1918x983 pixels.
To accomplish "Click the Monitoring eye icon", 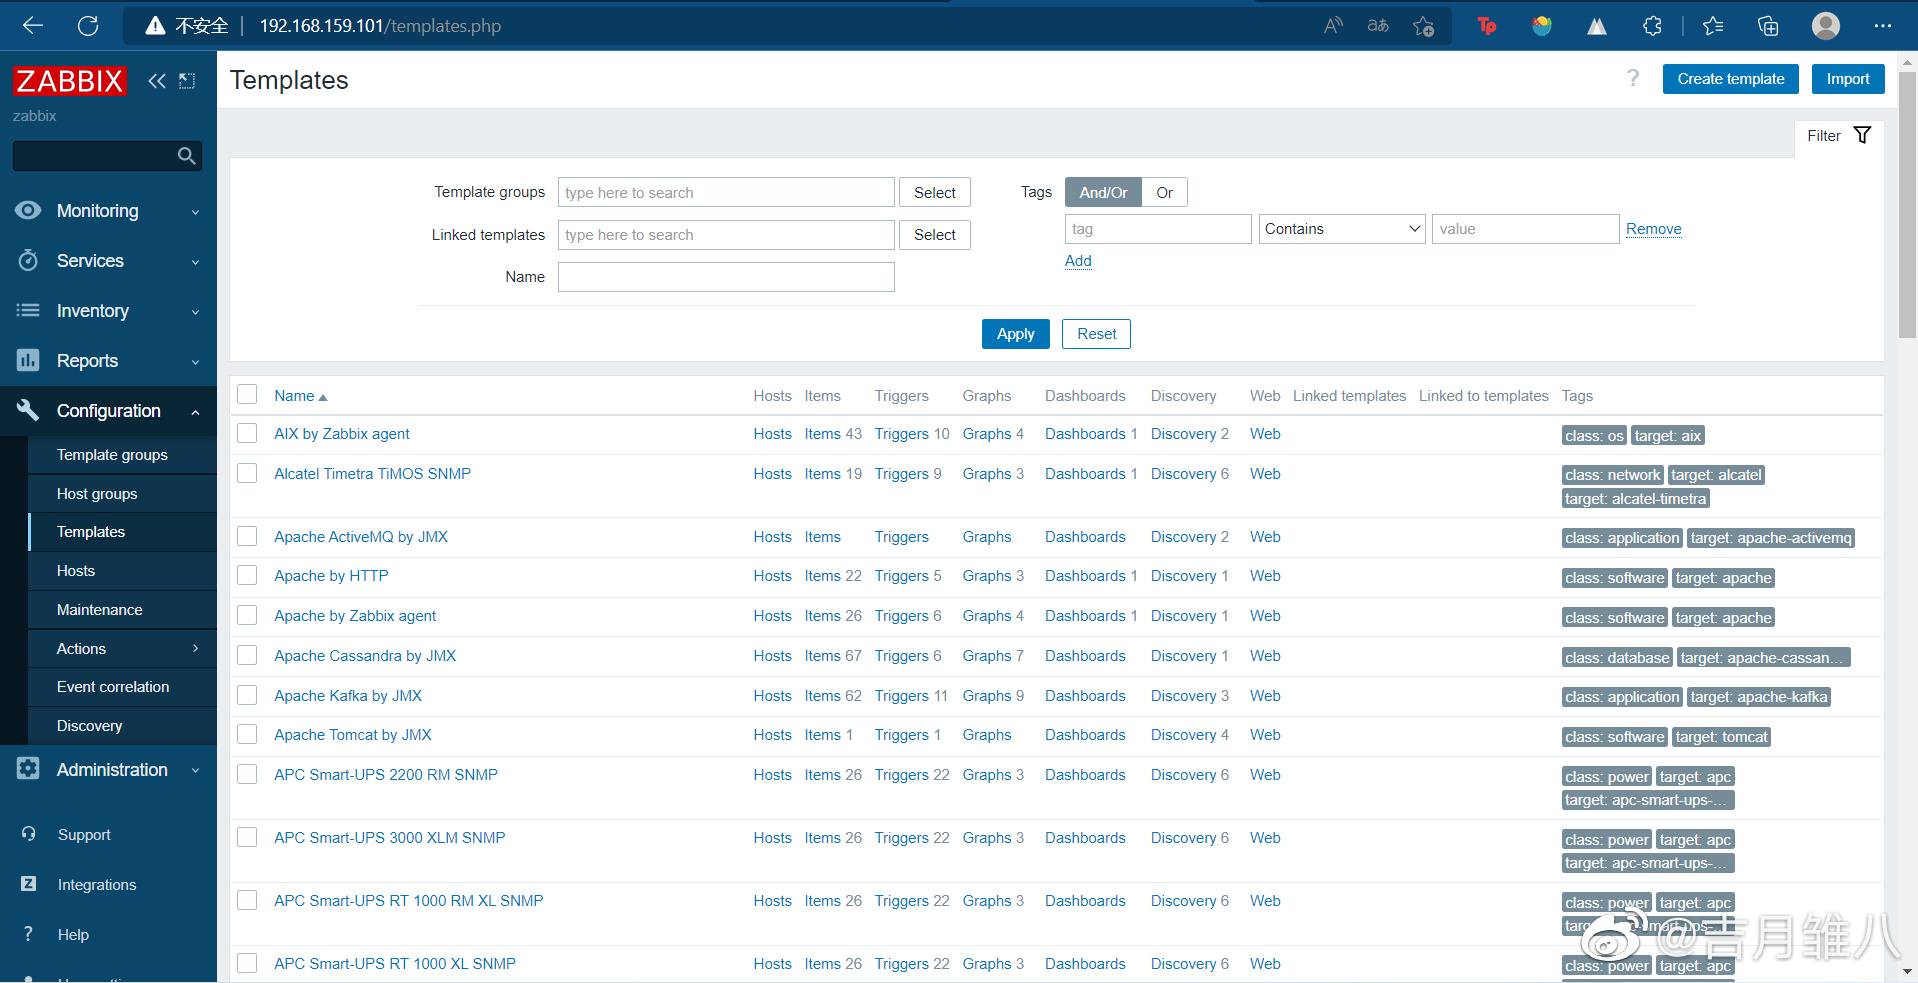I will pos(28,210).
